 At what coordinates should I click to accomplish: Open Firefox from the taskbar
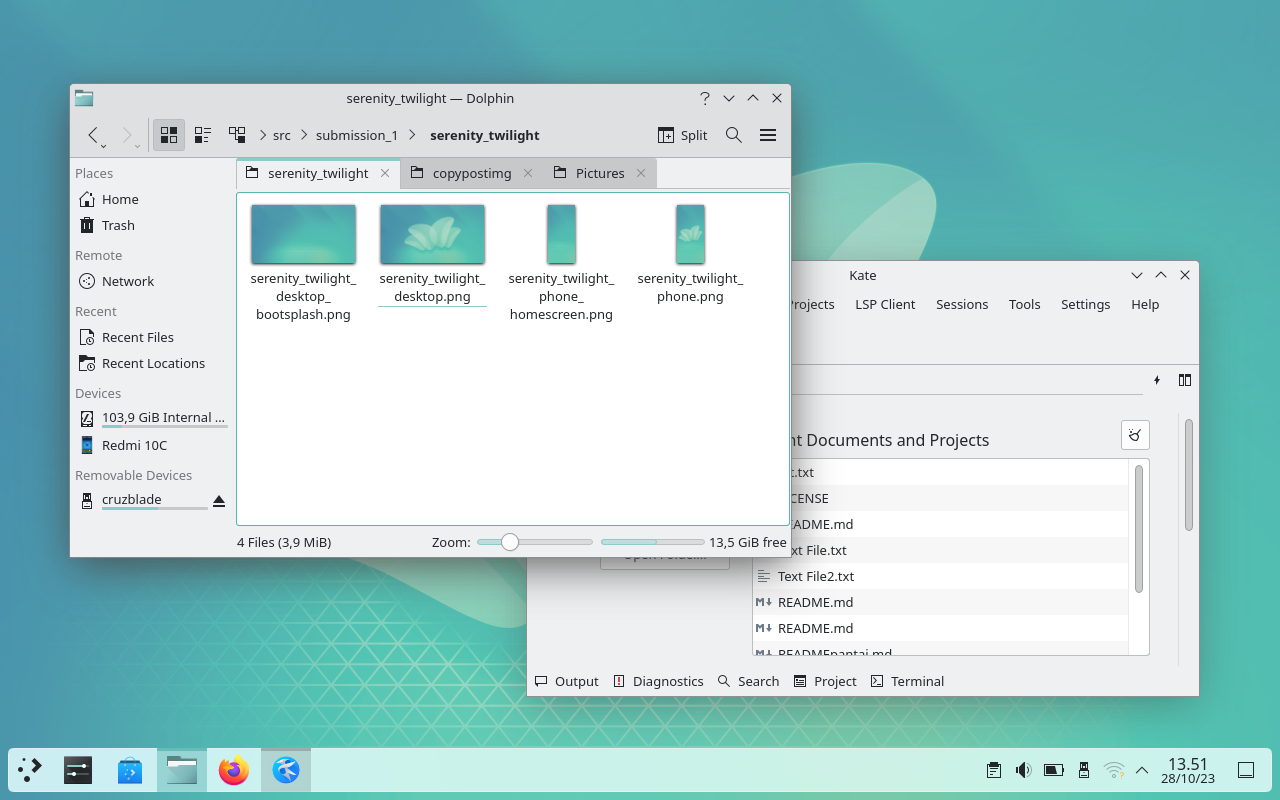click(x=233, y=770)
